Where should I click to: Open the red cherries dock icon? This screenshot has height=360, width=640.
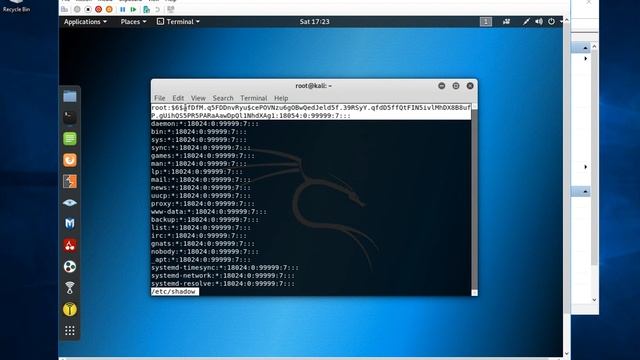click(x=70, y=245)
